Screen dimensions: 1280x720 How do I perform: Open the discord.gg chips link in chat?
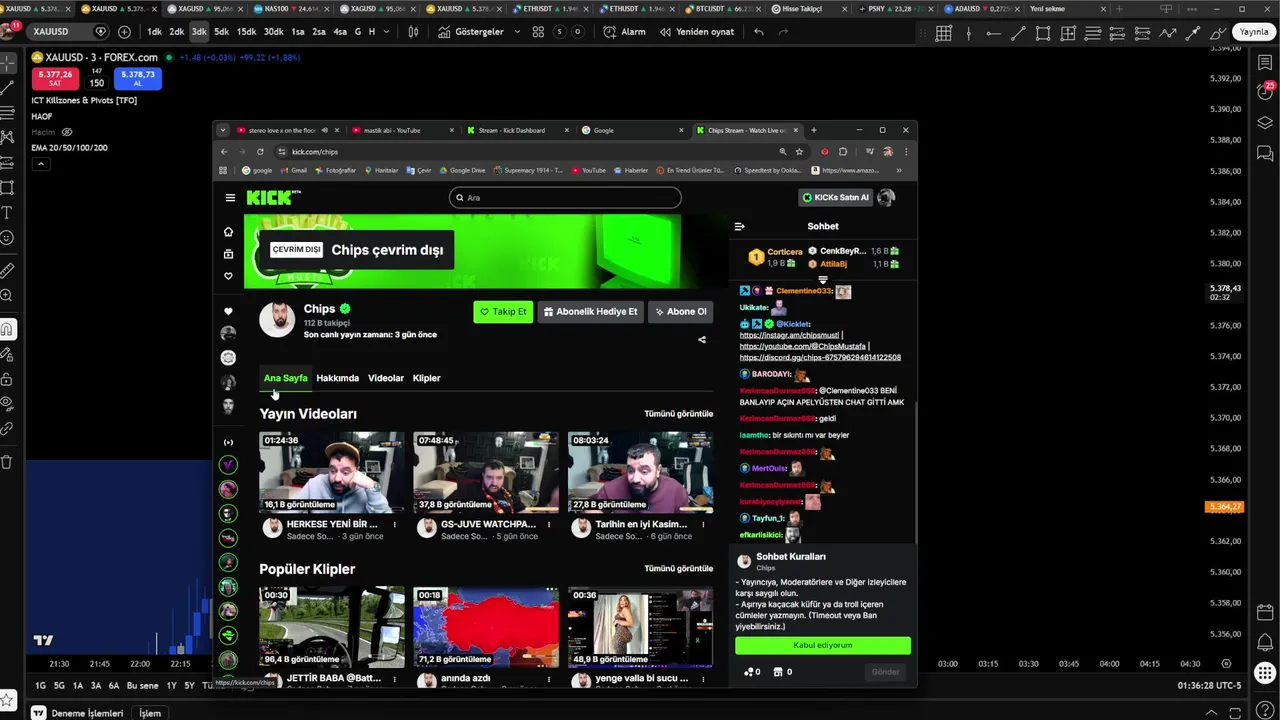pyautogui.click(x=820, y=357)
